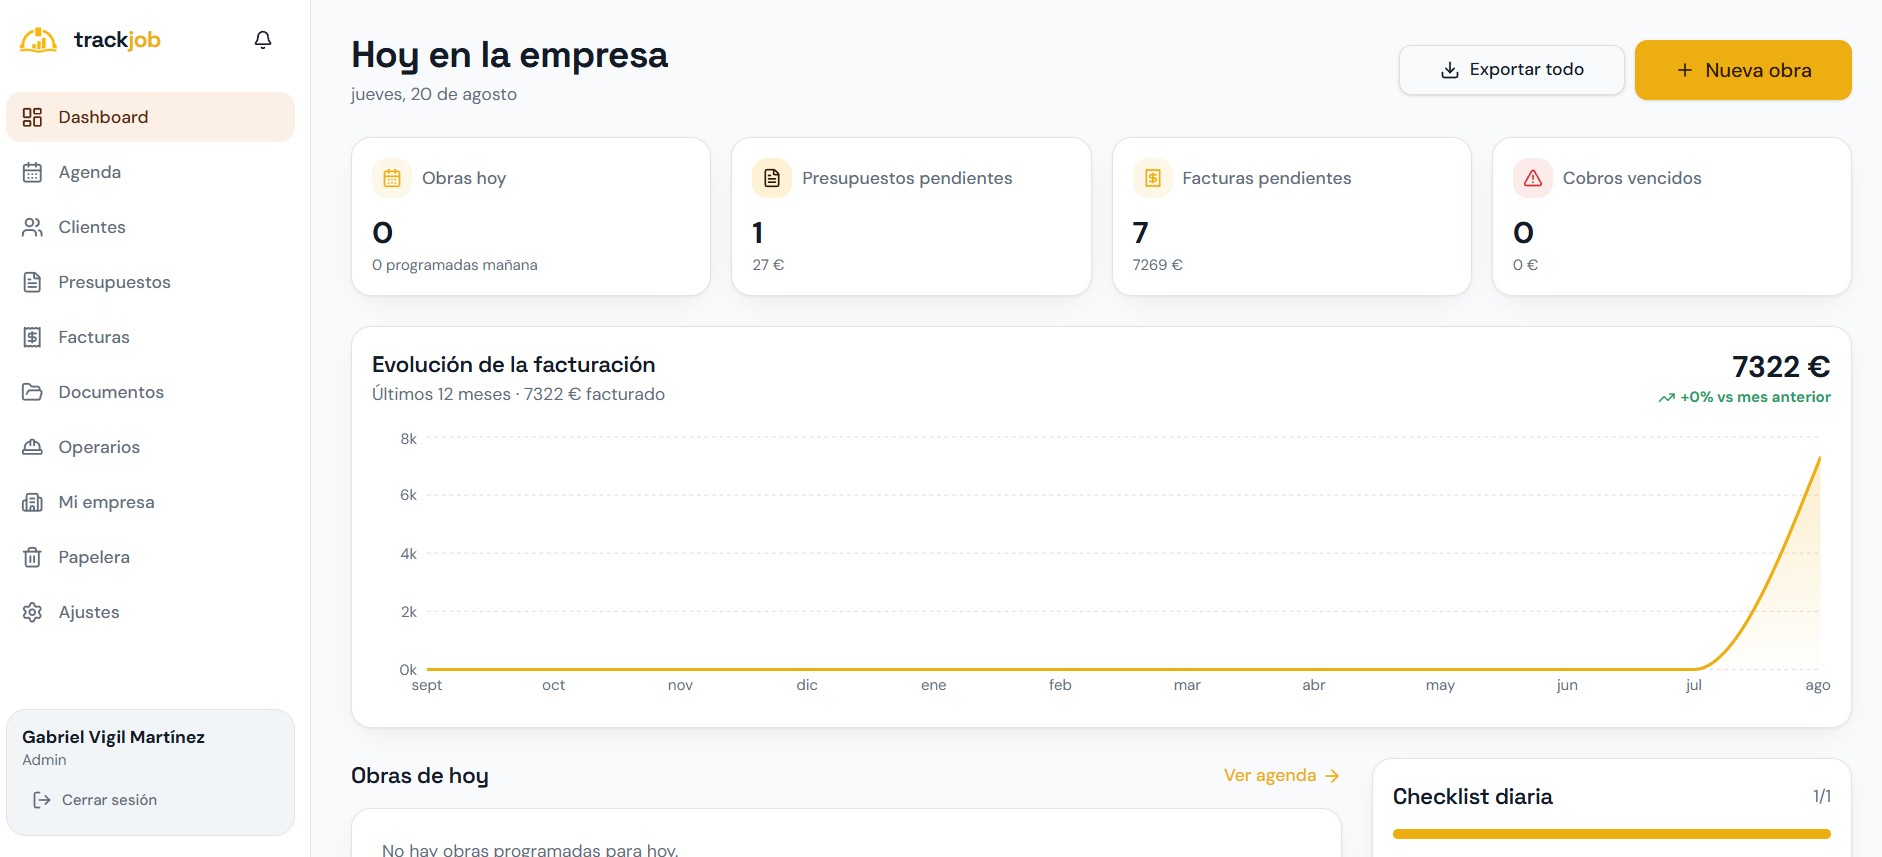Screen dimensions: 1882x857
Task: Click Exportar todo button
Action: (1511, 70)
